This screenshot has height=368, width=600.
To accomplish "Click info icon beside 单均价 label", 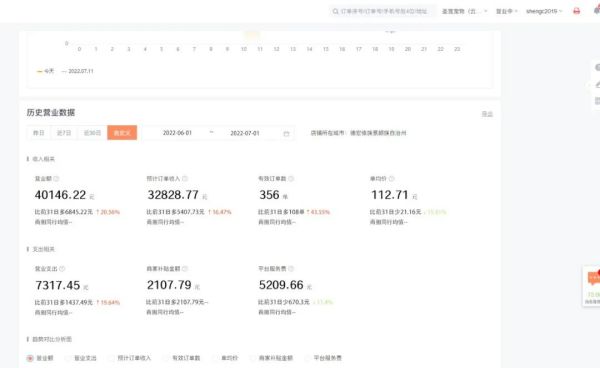I will [391, 179].
